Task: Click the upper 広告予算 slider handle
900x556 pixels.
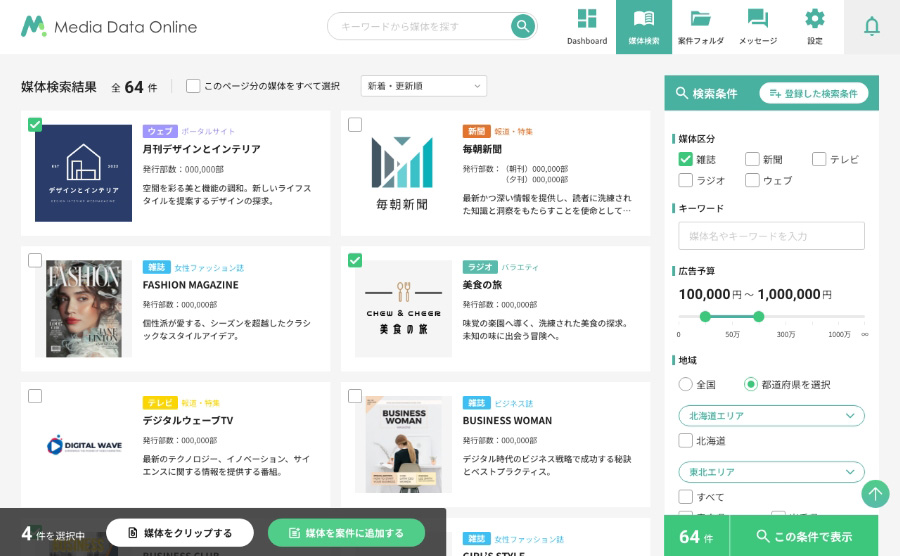Action: (758, 316)
